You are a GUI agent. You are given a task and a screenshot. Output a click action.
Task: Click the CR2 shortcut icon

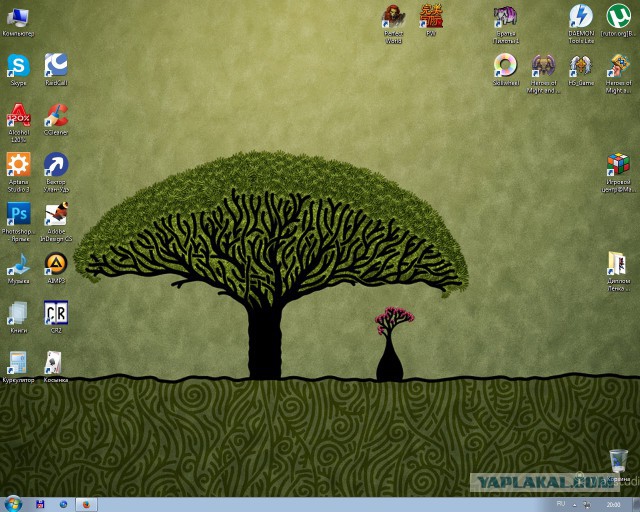56,318
